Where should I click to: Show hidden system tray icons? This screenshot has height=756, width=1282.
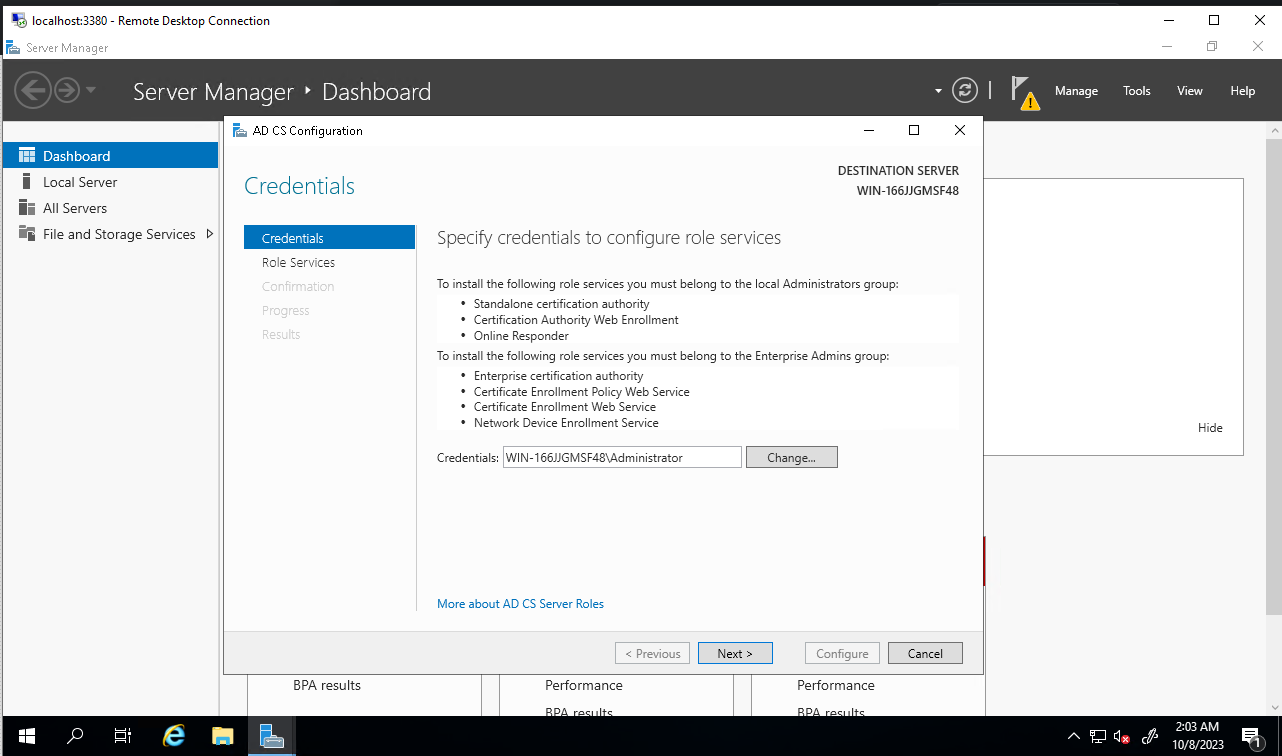pyautogui.click(x=1073, y=737)
